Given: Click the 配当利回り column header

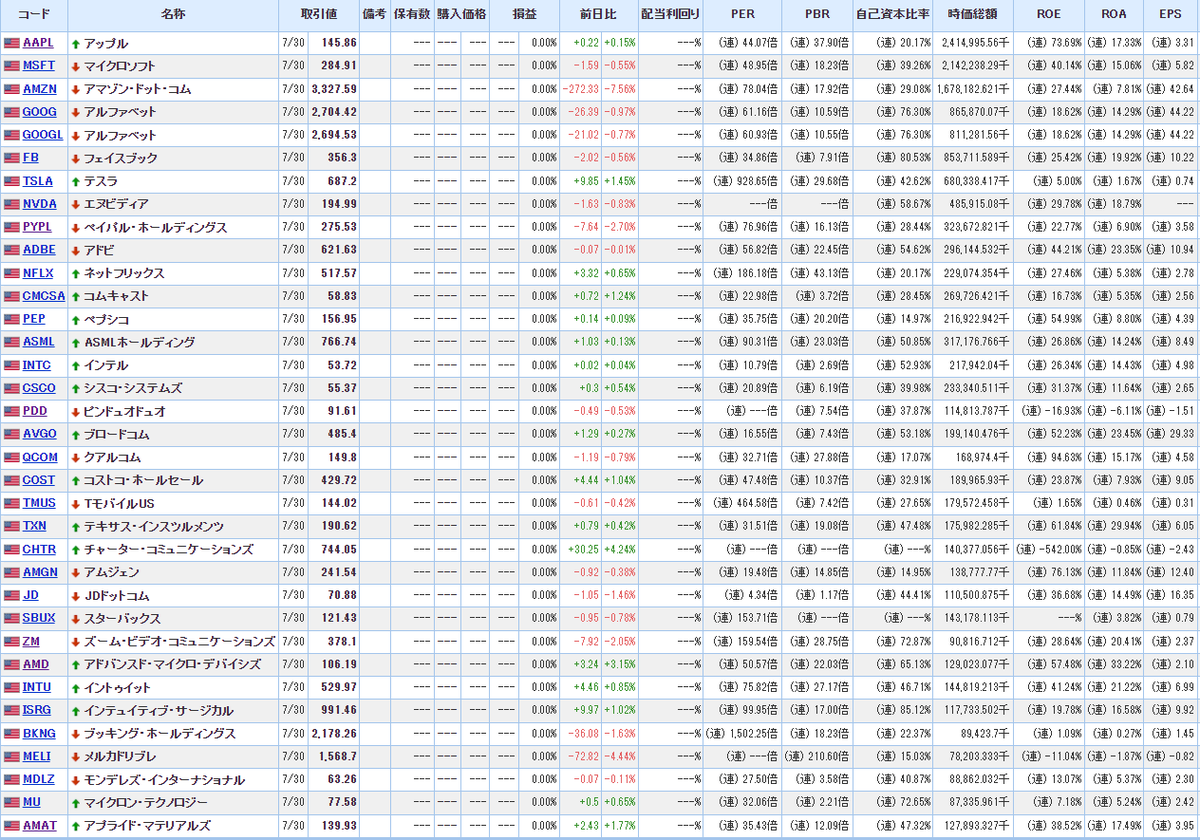Looking at the screenshot, I should pyautogui.click(x=670, y=15).
